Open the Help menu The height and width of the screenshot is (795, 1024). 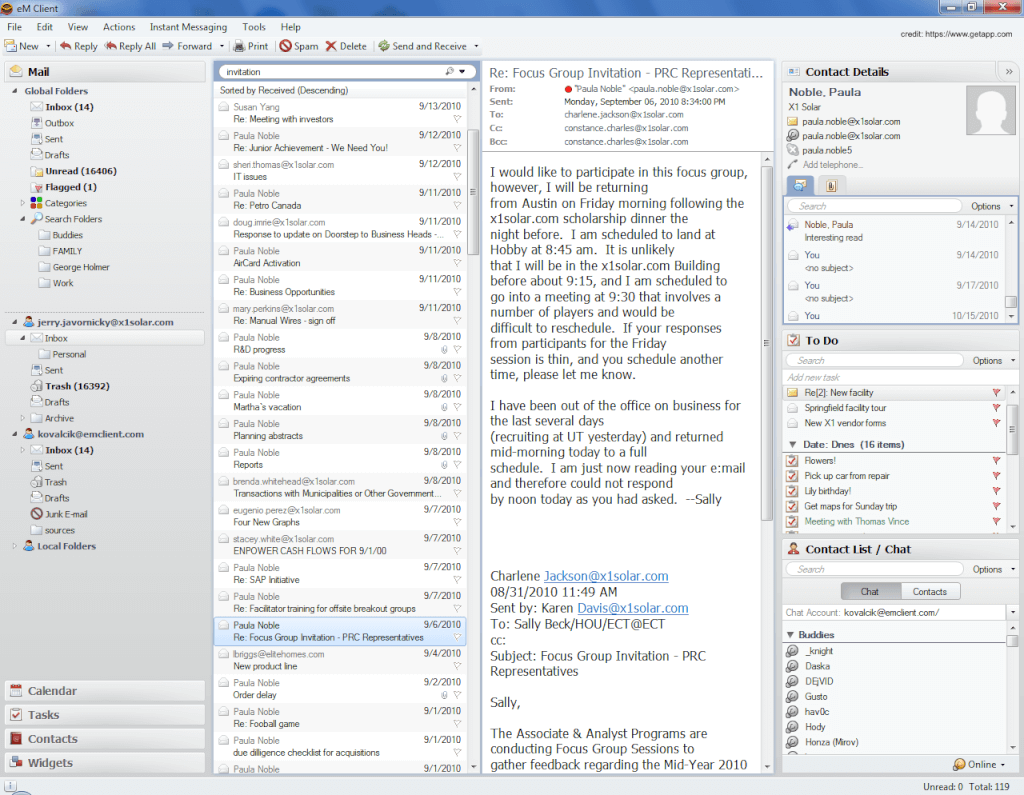pyautogui.click(x=291, y=27)
